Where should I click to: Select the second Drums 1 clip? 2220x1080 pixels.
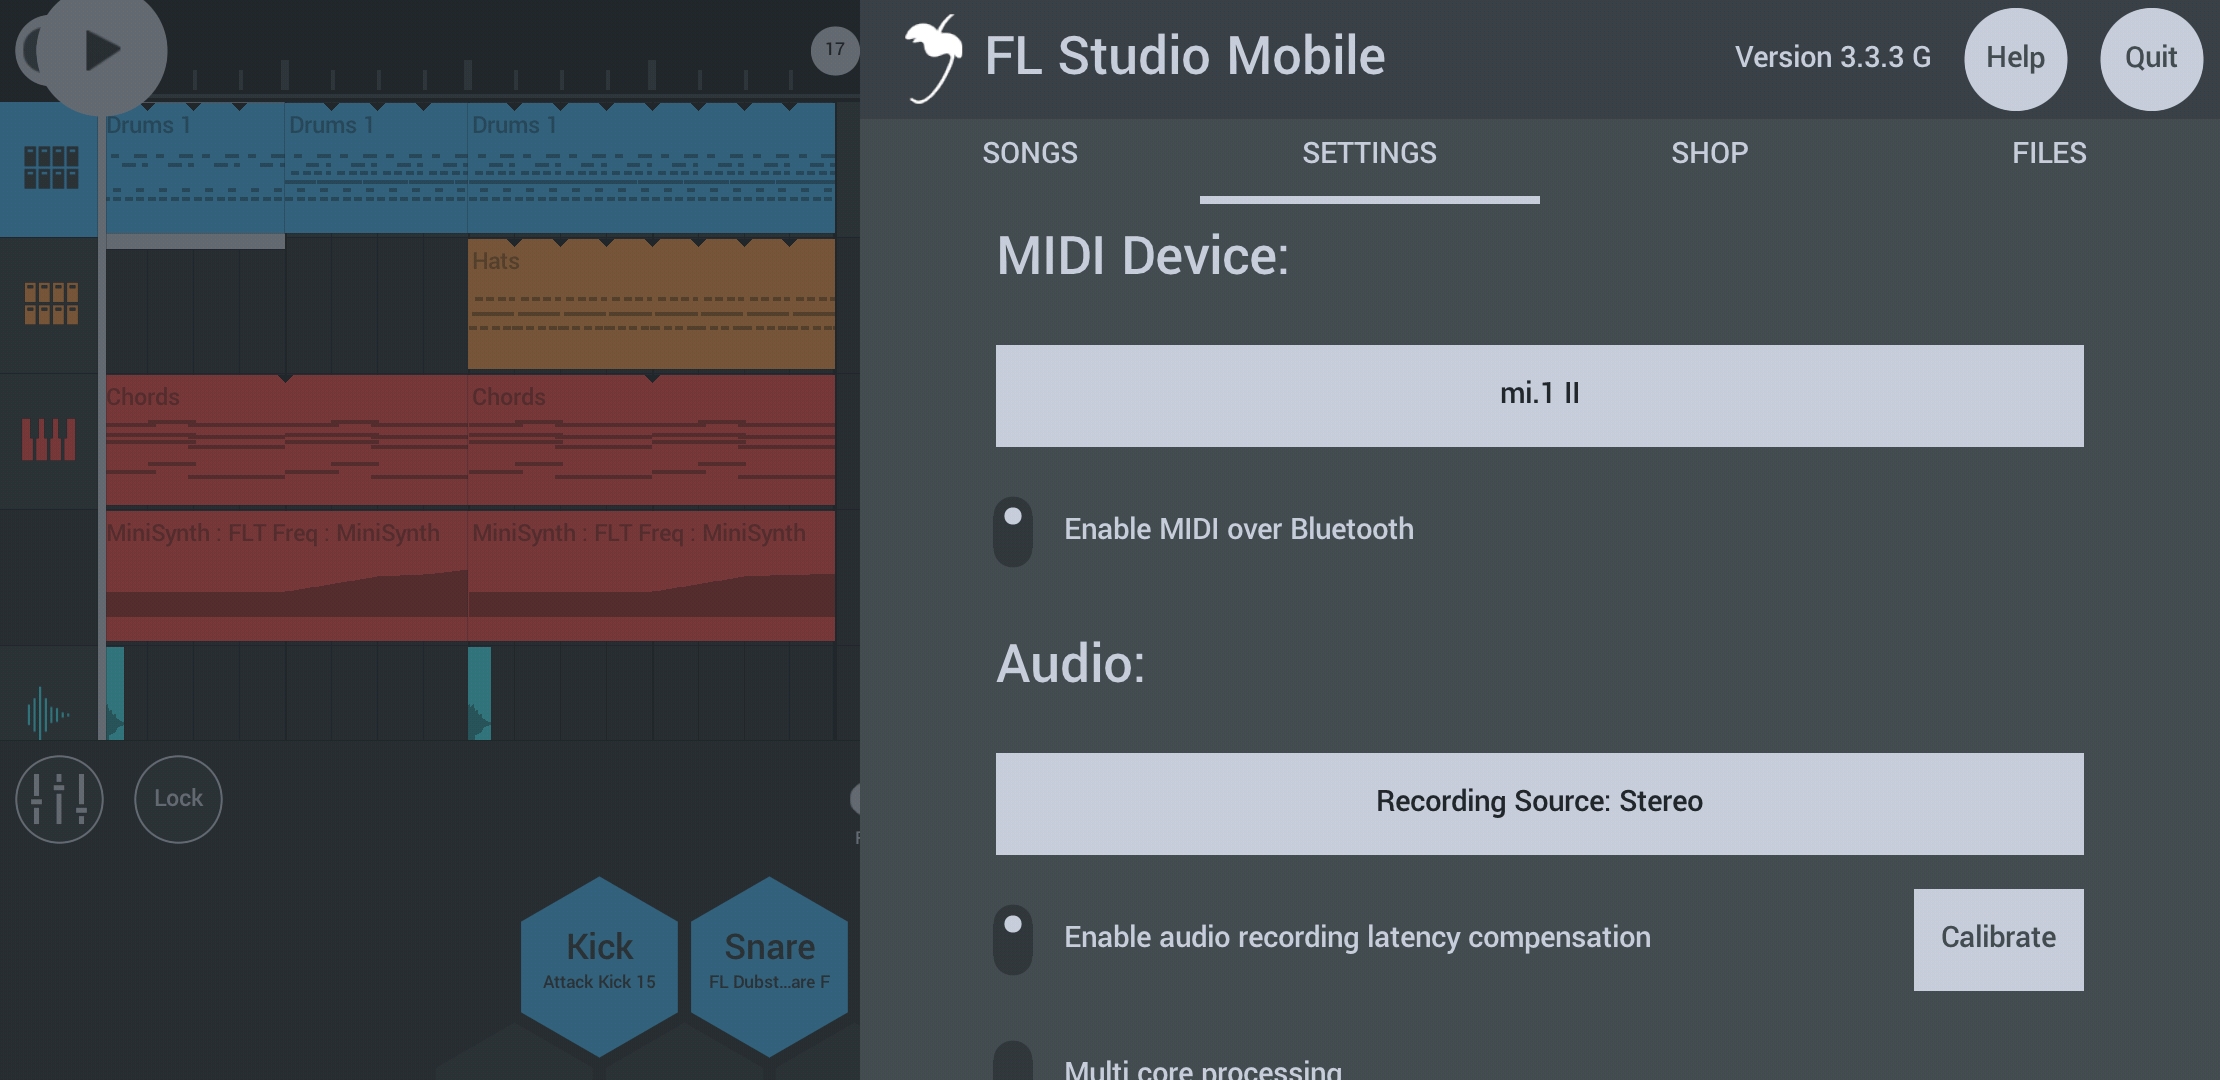[376, 168]
